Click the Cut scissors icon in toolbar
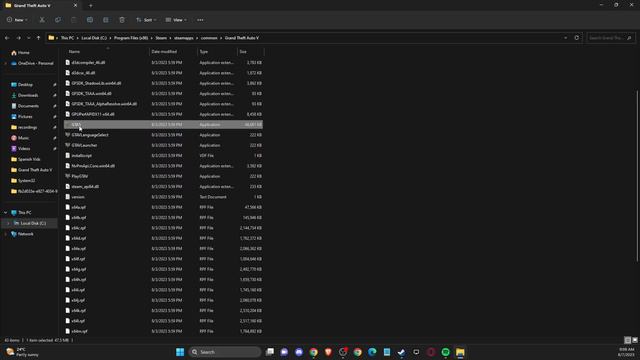The width and height of the screenshot is (640, 360). pyautogui.click(x=42, y=20)
